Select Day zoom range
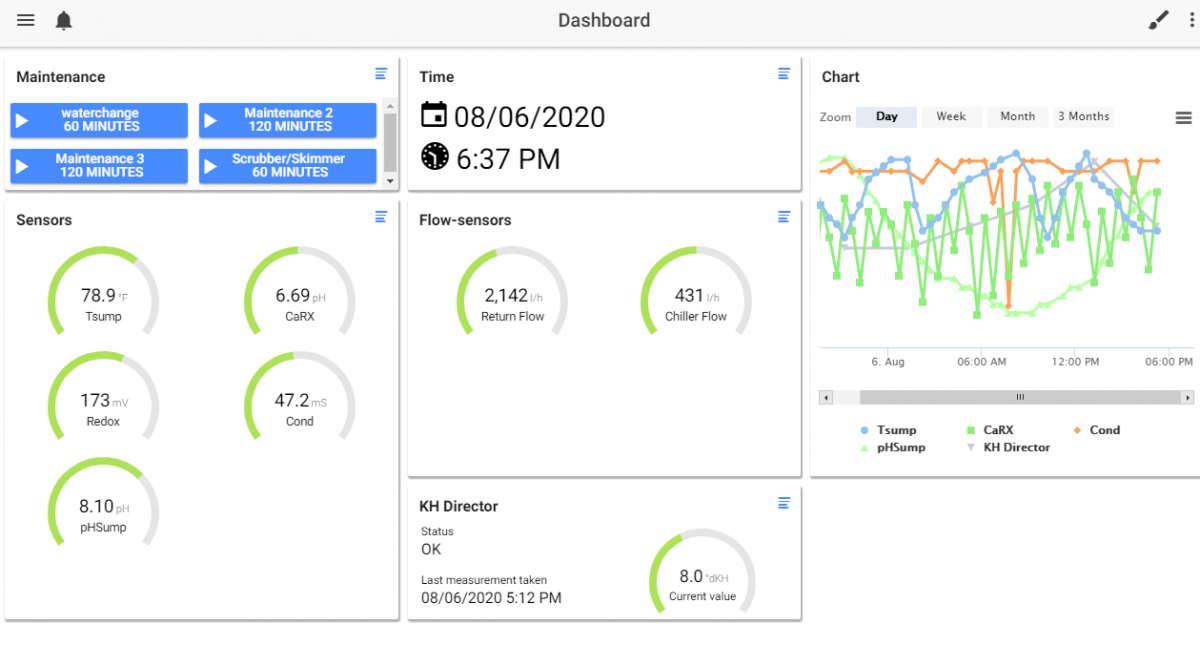This screenshot has height=645, width=1200. point(886,116)
